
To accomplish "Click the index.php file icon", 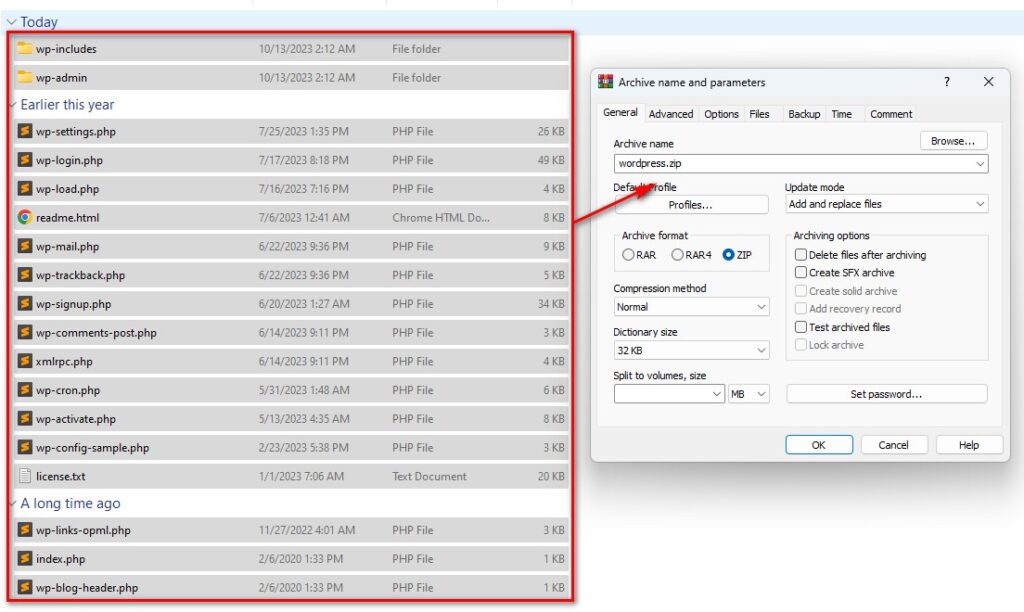I will point(25,558).
